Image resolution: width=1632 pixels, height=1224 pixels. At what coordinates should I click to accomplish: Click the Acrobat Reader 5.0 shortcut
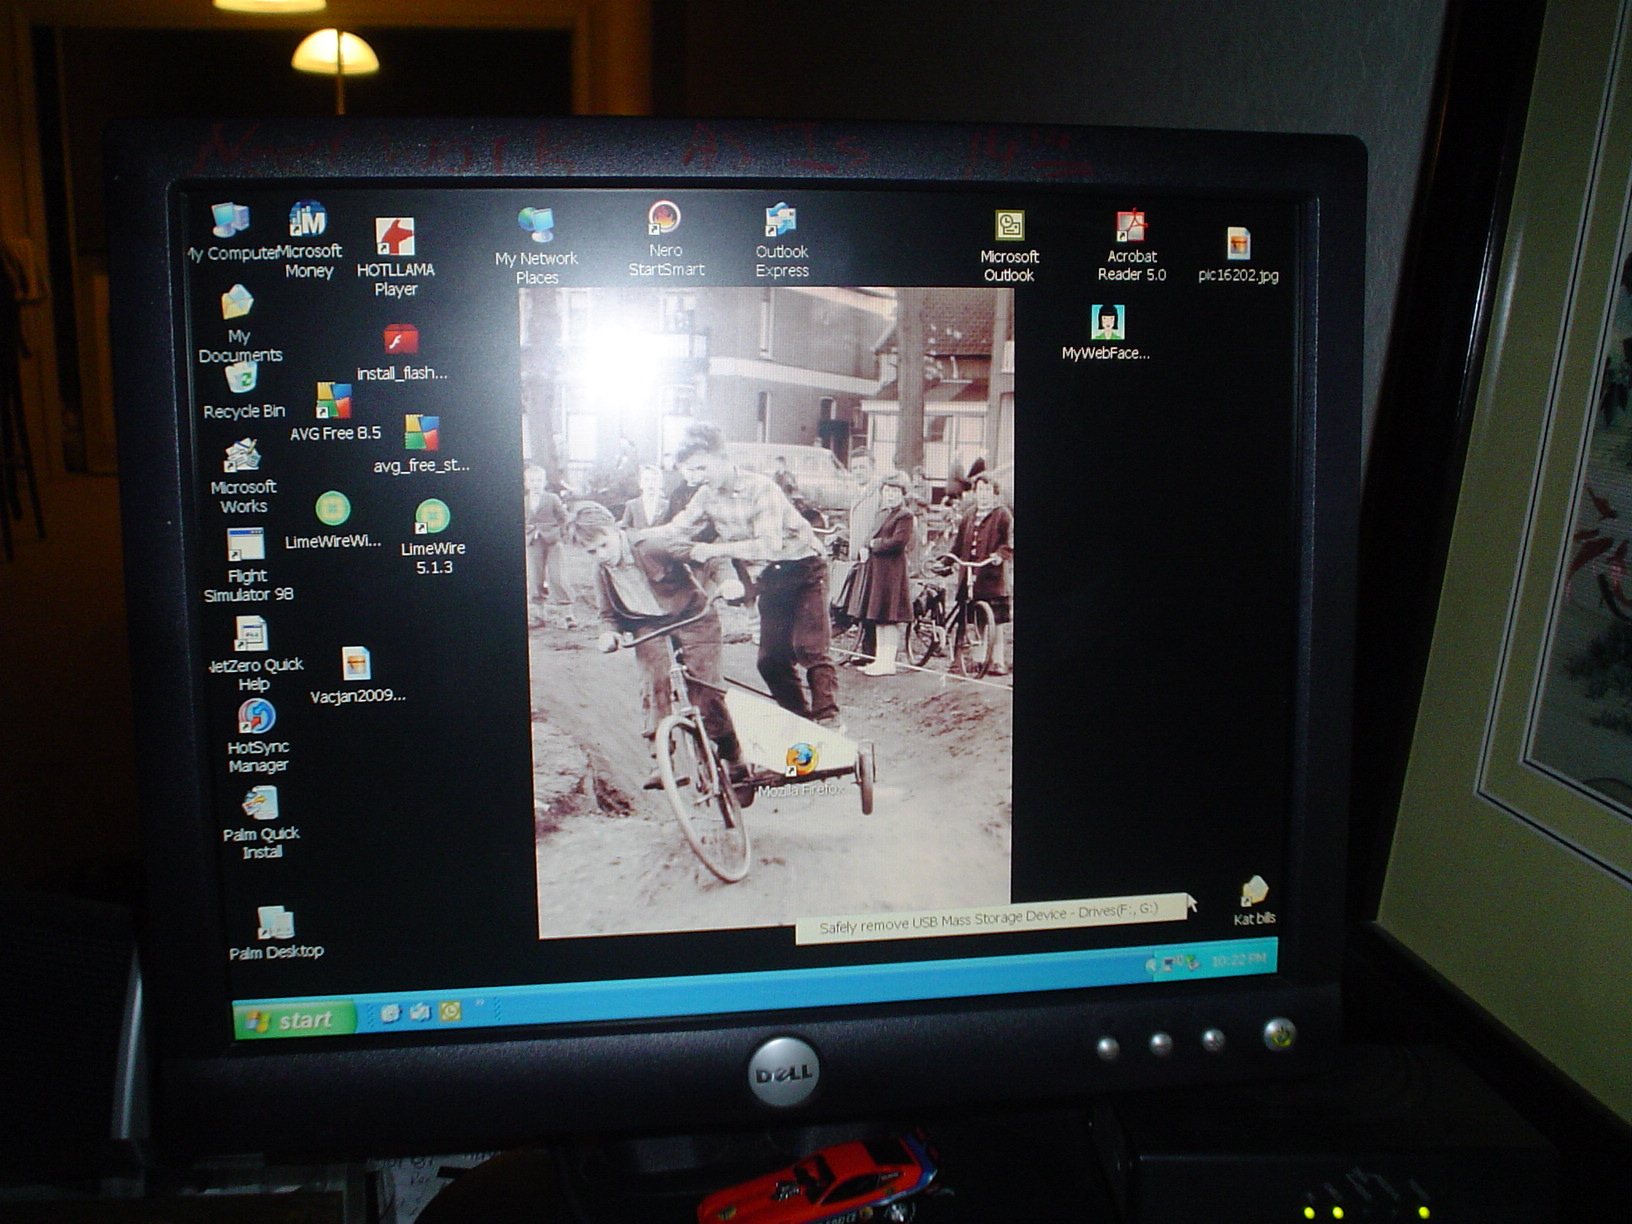coord(1131,246)
